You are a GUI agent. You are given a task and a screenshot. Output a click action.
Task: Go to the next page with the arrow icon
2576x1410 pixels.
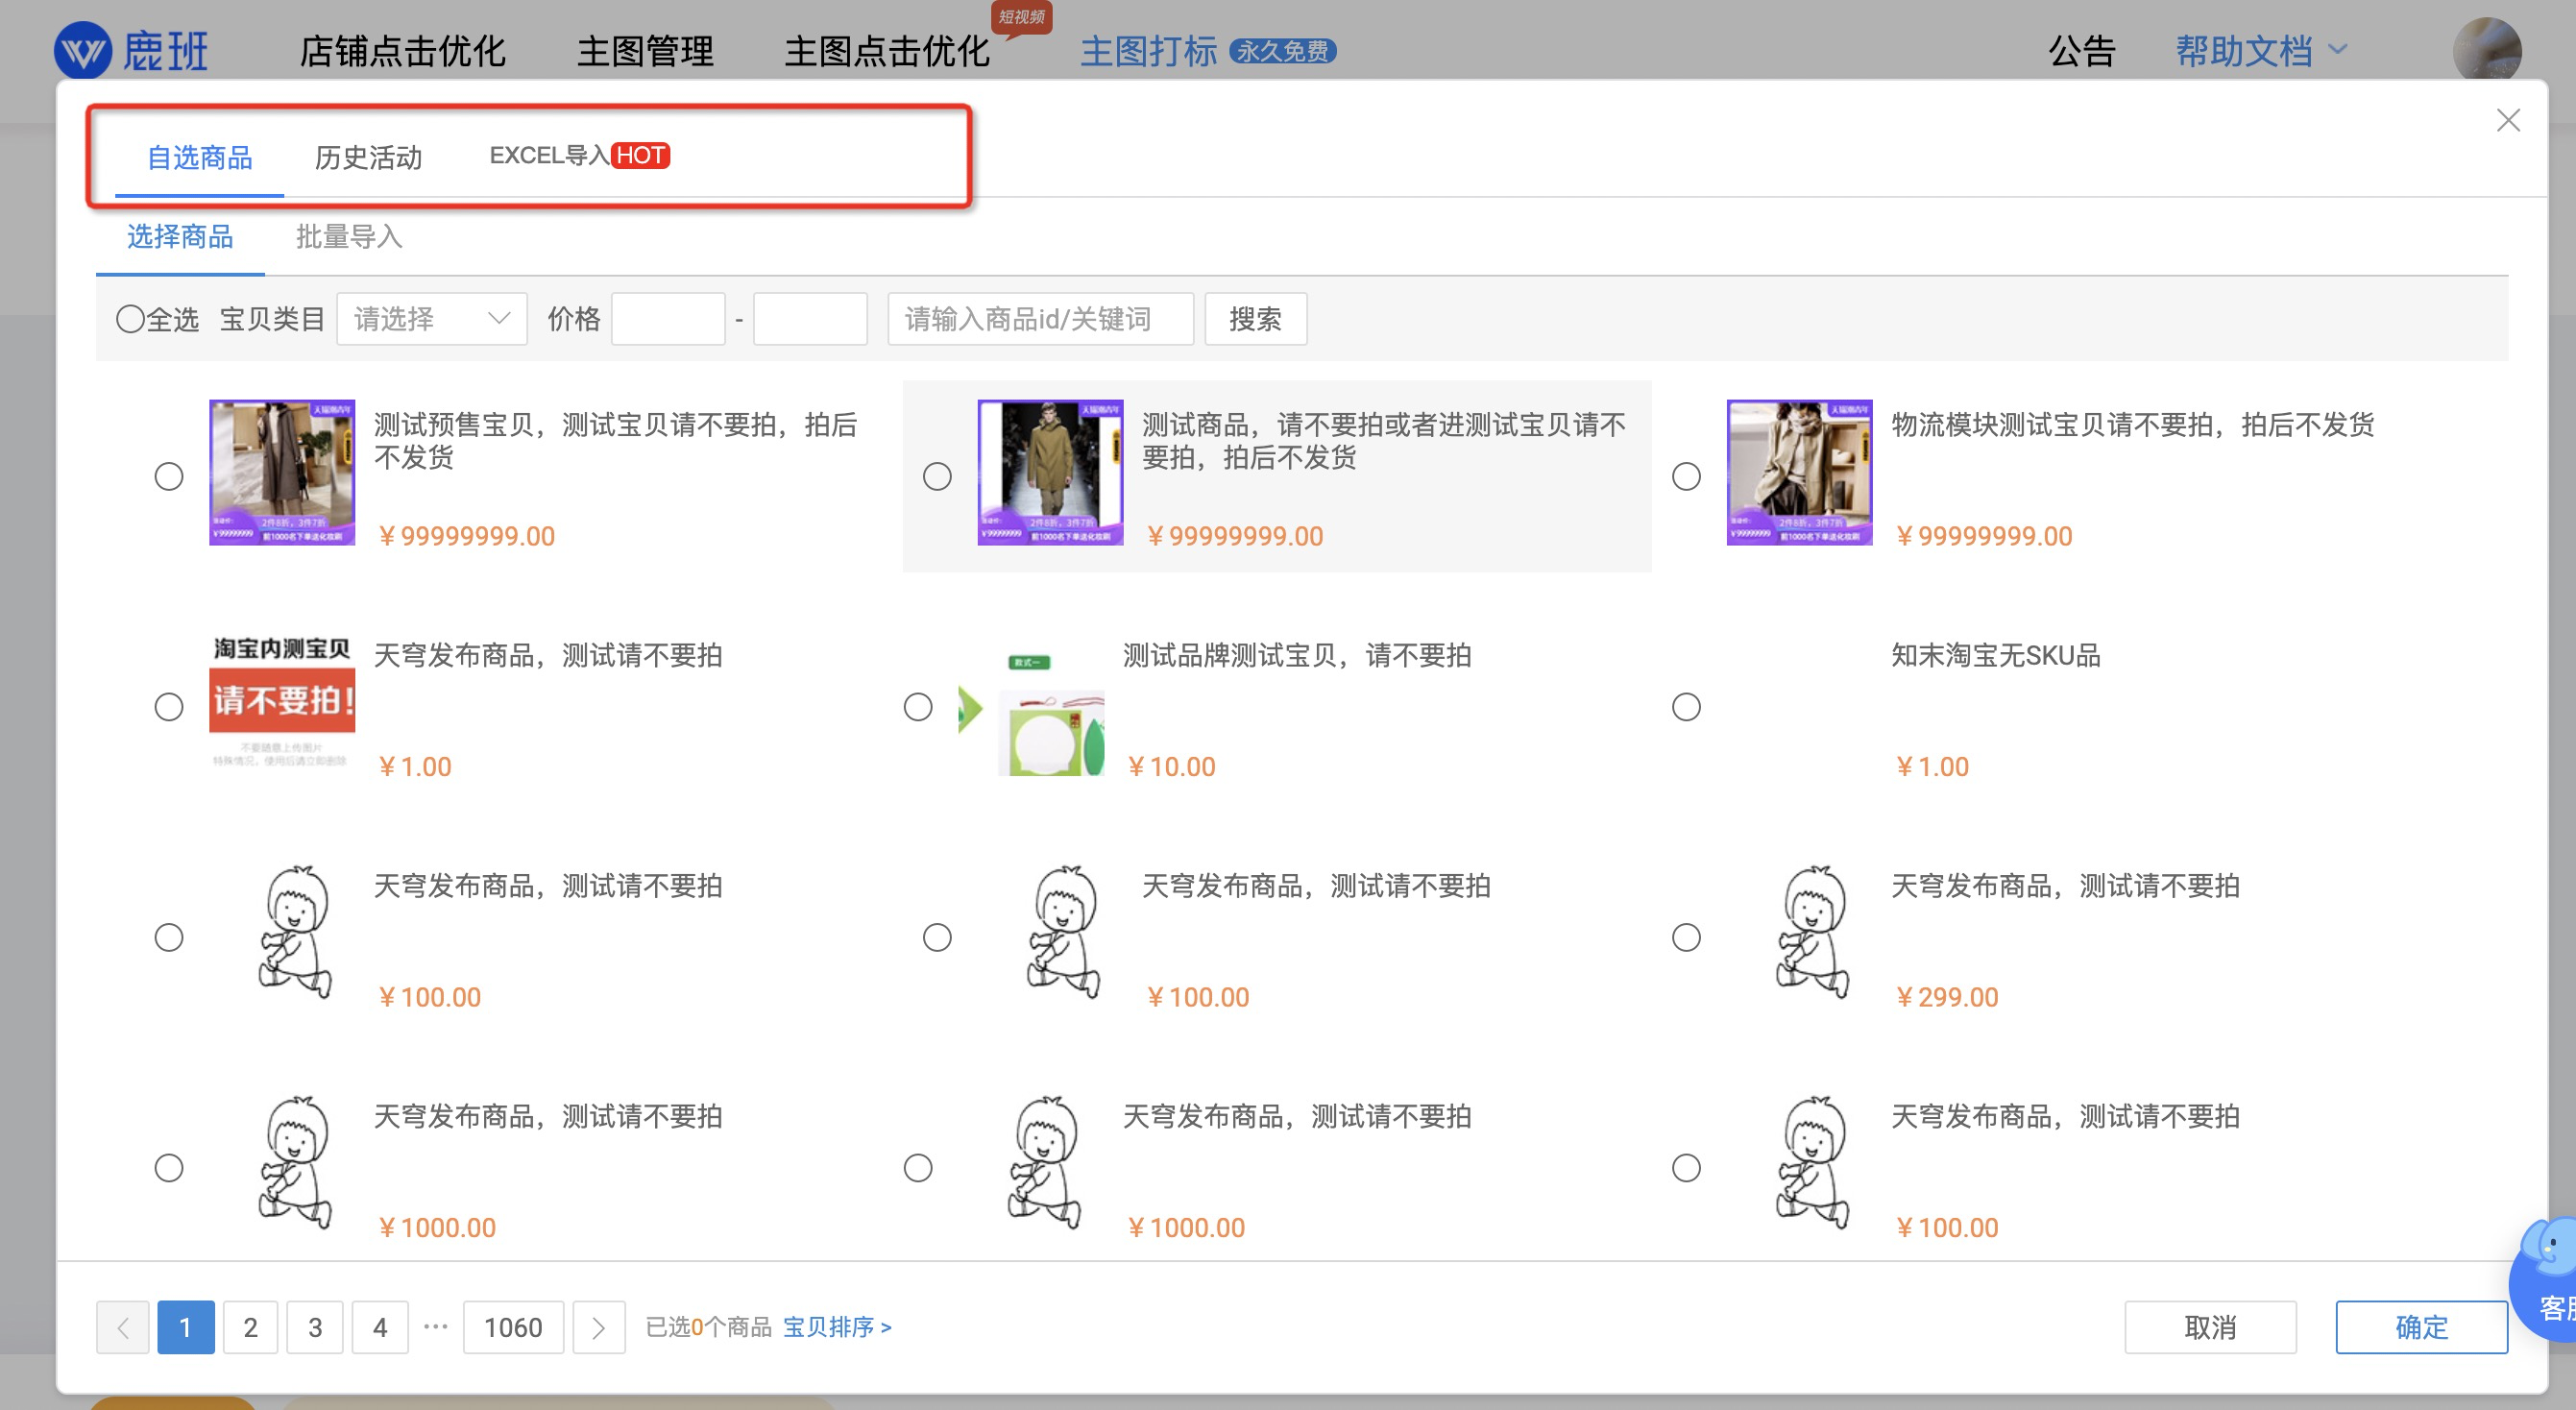(598, 1327)
